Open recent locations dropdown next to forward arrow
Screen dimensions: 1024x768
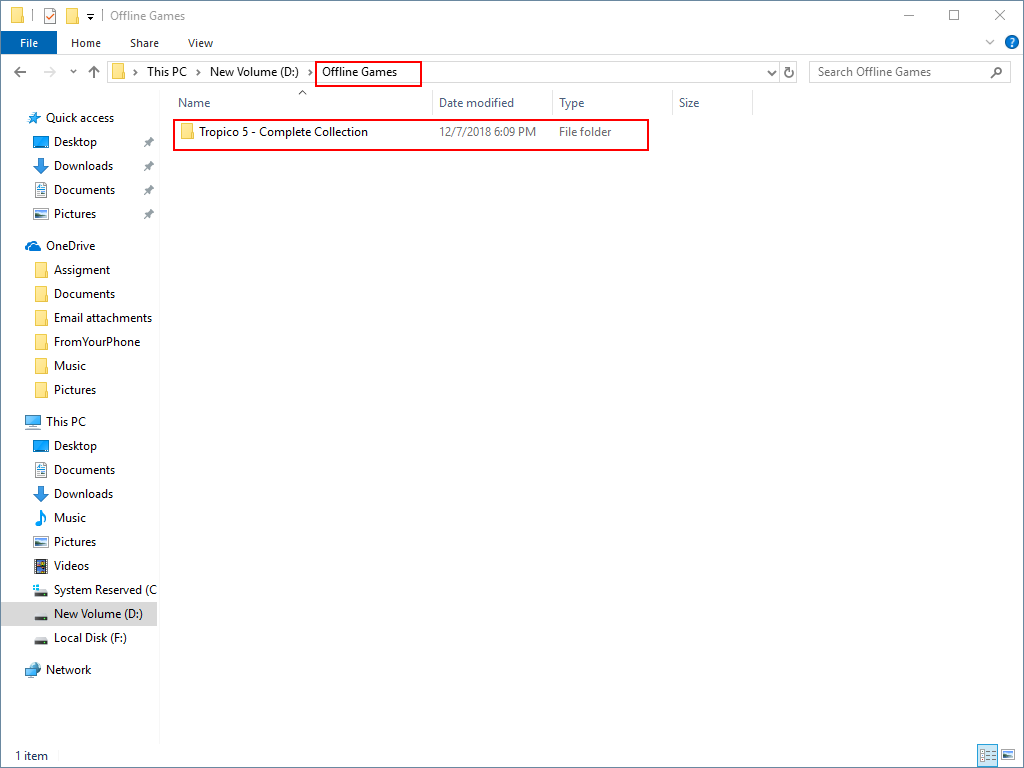(x=72, y=71)
